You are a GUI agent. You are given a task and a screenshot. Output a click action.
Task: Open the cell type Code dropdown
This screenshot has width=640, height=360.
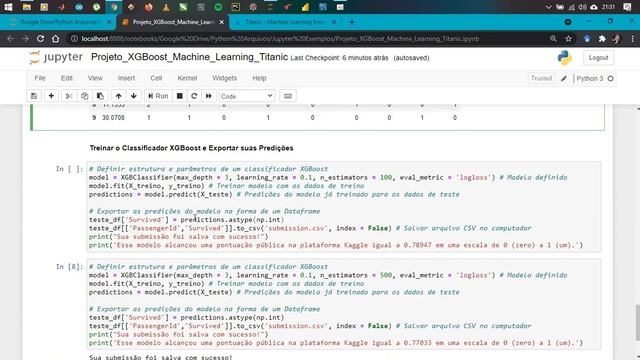247,96
